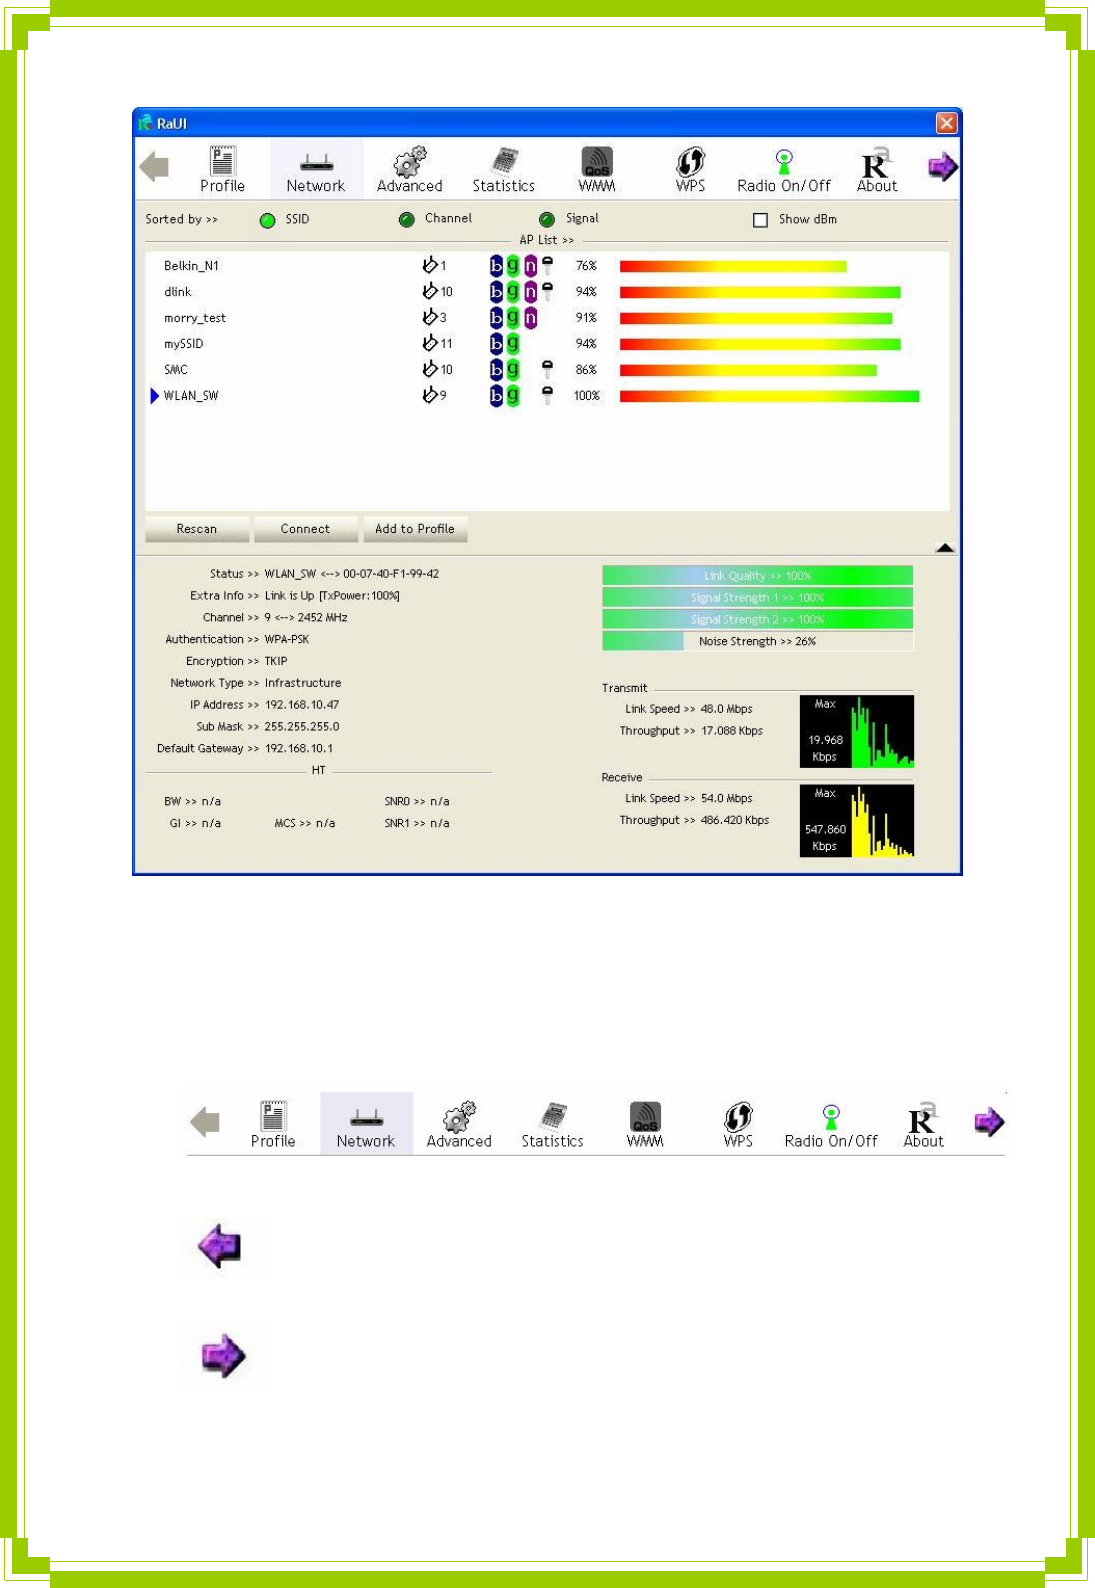This screenshot has width=1095, height=1588.
Task: Open the Statistics page in the RaUI window
Action: click(503, 169)
